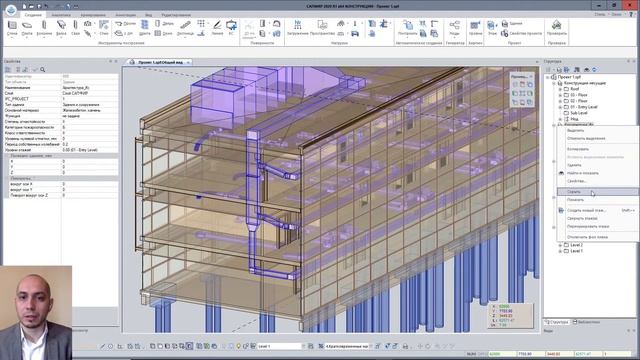Click the binoculars icon in structure toolbar
This screenshot has width=640, height=360.
[586, 69]
